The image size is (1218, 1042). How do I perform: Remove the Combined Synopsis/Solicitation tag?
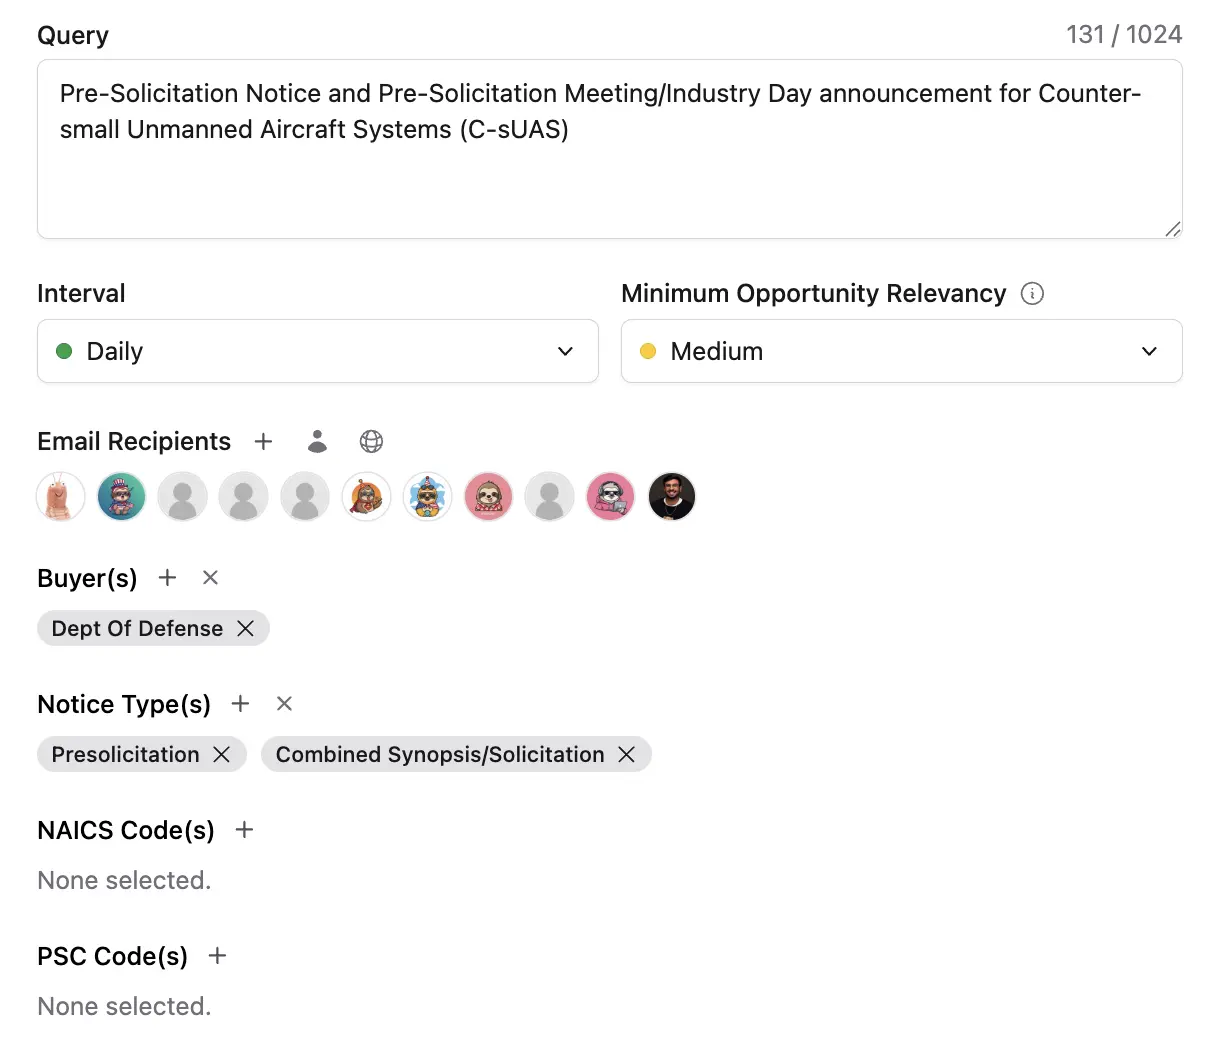627,755
